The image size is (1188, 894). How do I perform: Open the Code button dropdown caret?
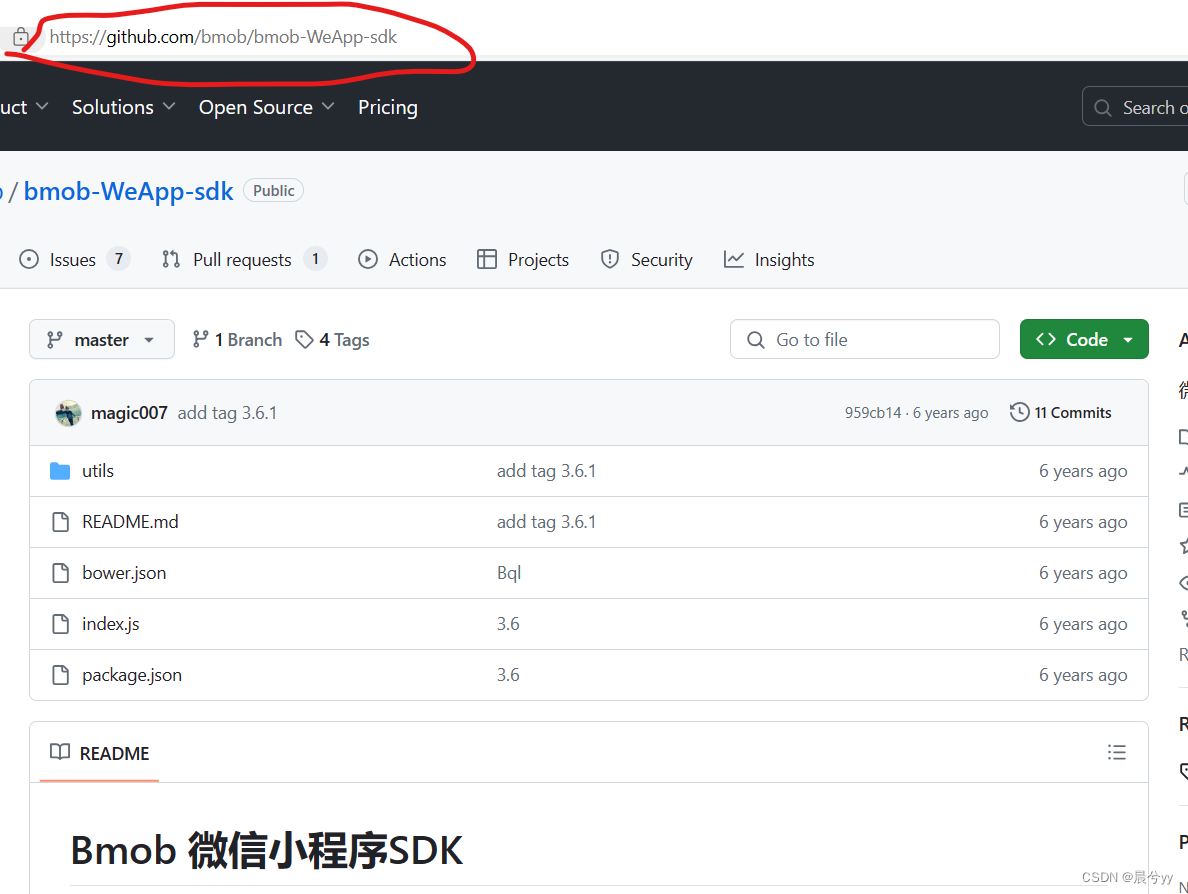tap(1128, 340)
